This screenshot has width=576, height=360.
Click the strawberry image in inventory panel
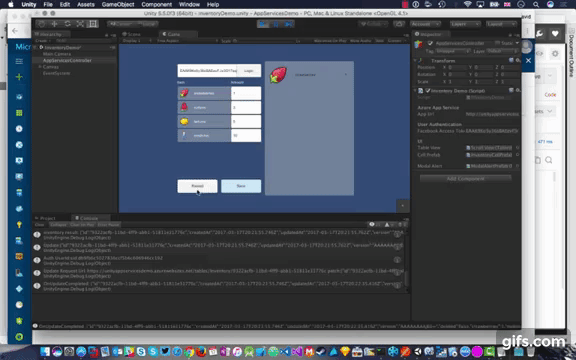coord(278,75)
